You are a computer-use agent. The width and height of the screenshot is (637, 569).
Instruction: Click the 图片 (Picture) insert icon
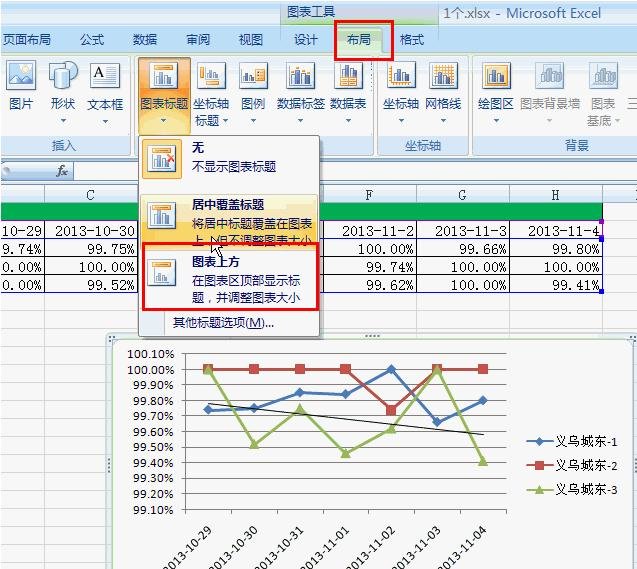pos(20,85)
